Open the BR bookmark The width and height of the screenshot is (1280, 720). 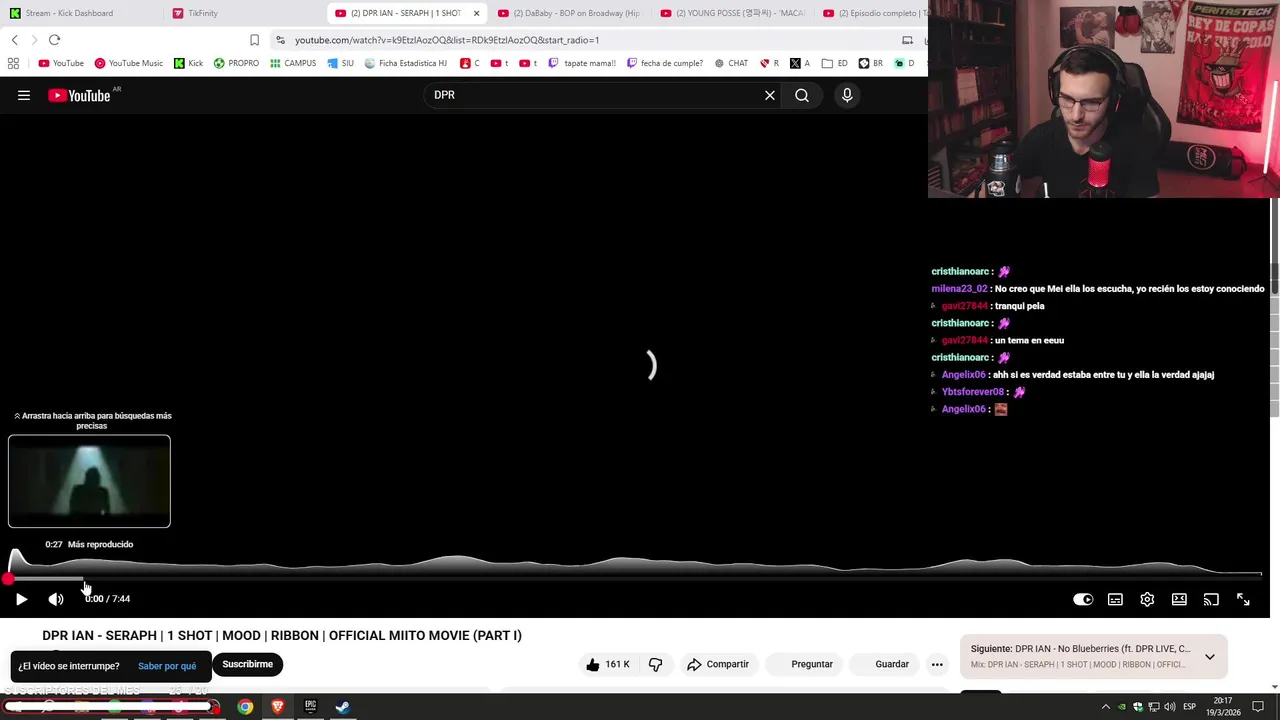click(x=871, y=63)
